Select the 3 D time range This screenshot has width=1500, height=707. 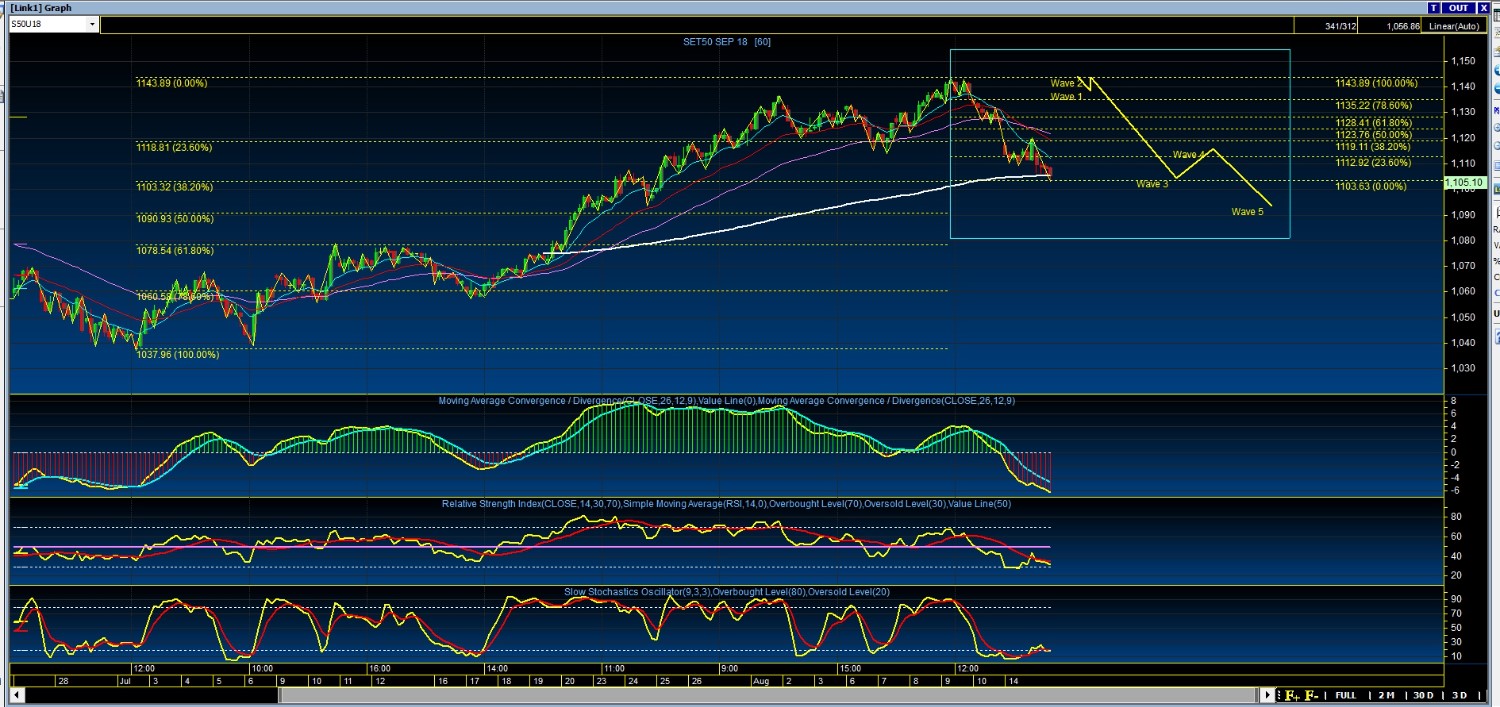point(1459,695)
